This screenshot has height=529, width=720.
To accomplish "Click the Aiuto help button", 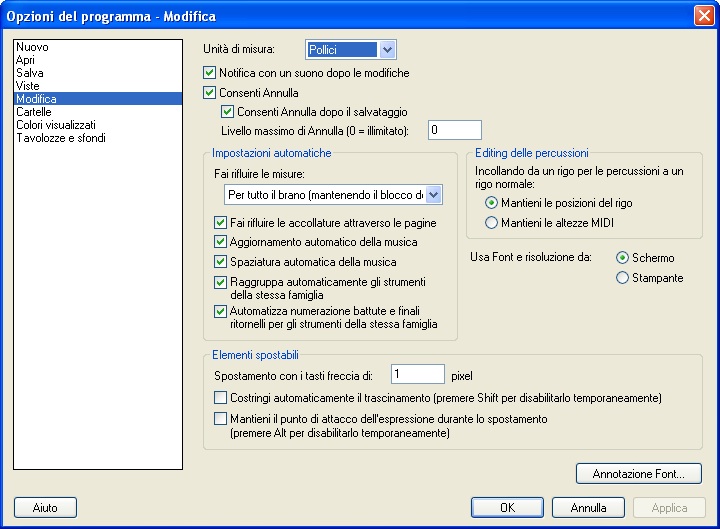I will point(45,507).
